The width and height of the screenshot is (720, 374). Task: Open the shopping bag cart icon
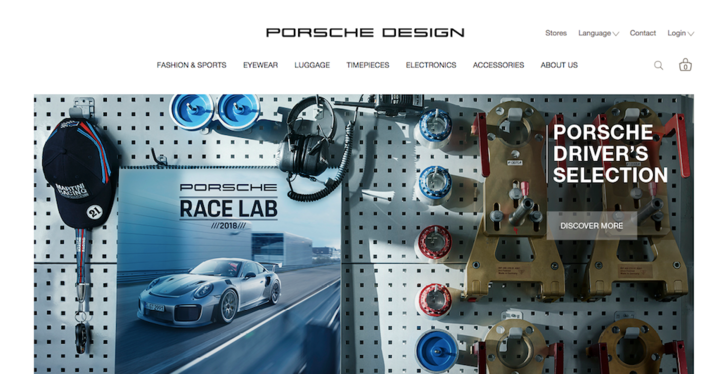click(x=685, y=65)
